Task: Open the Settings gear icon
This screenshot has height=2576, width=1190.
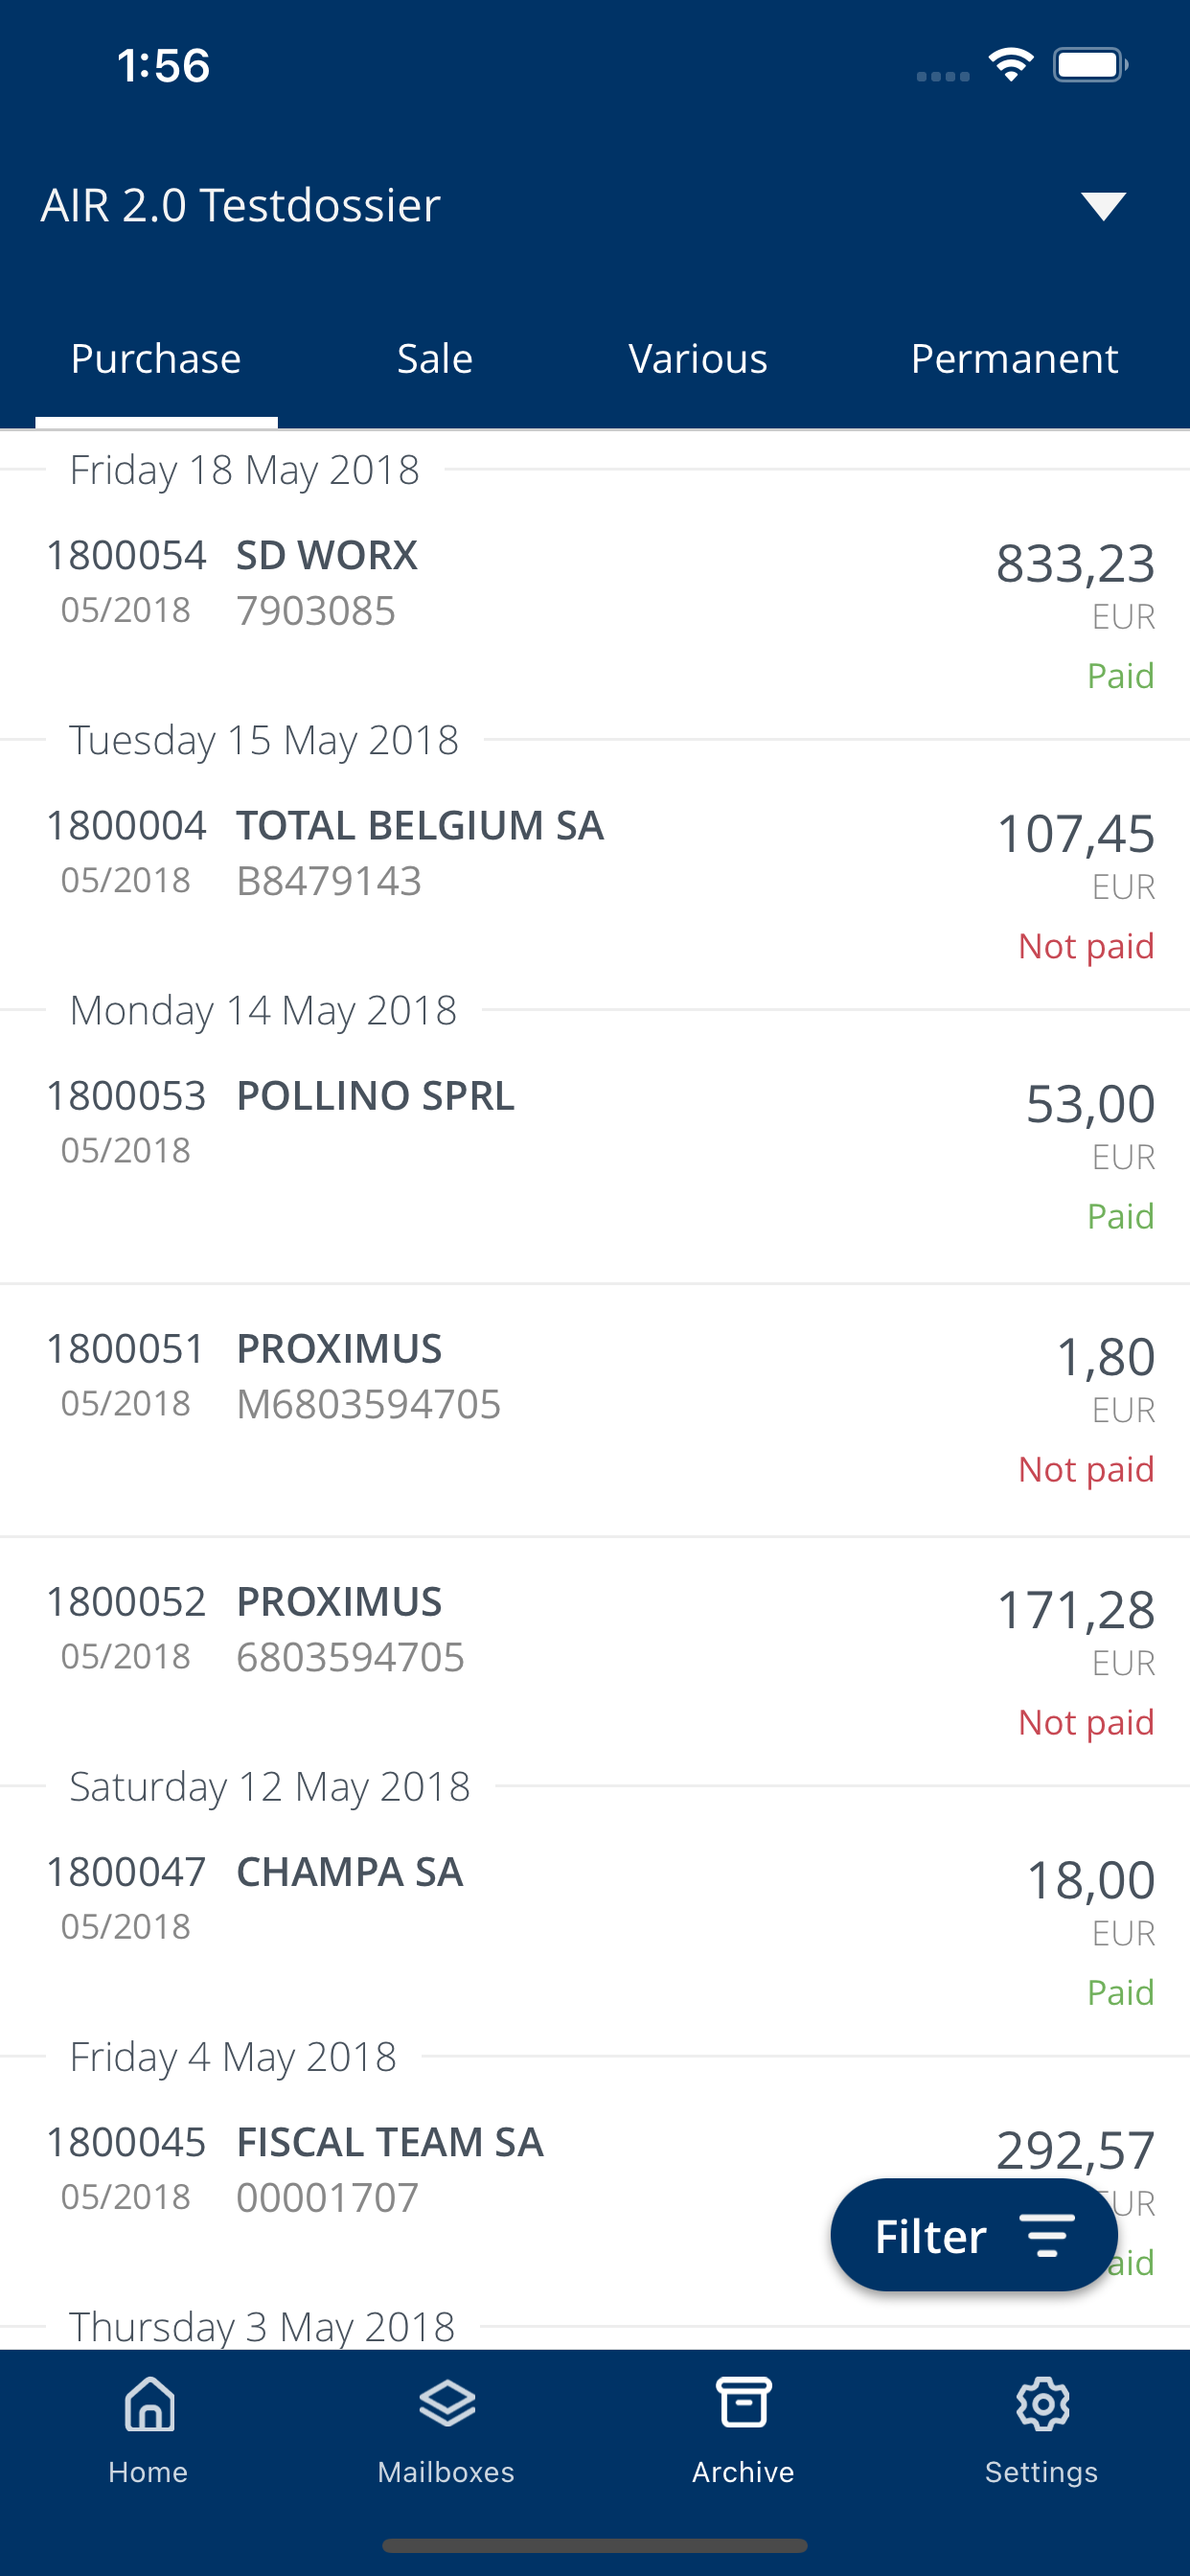Action: coord(1042,2404)
